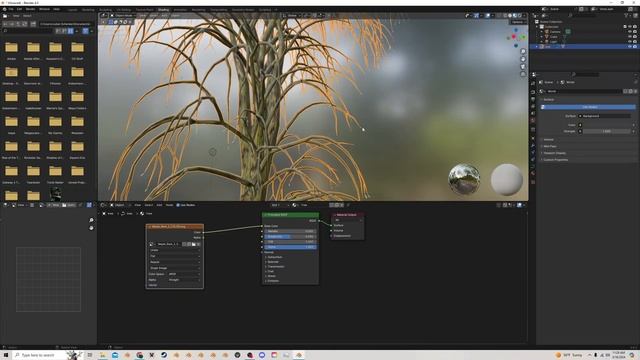640x360 pixels.
Task: Toggle Use Nodes checkbox in node editor
Action: click(178, 205)
